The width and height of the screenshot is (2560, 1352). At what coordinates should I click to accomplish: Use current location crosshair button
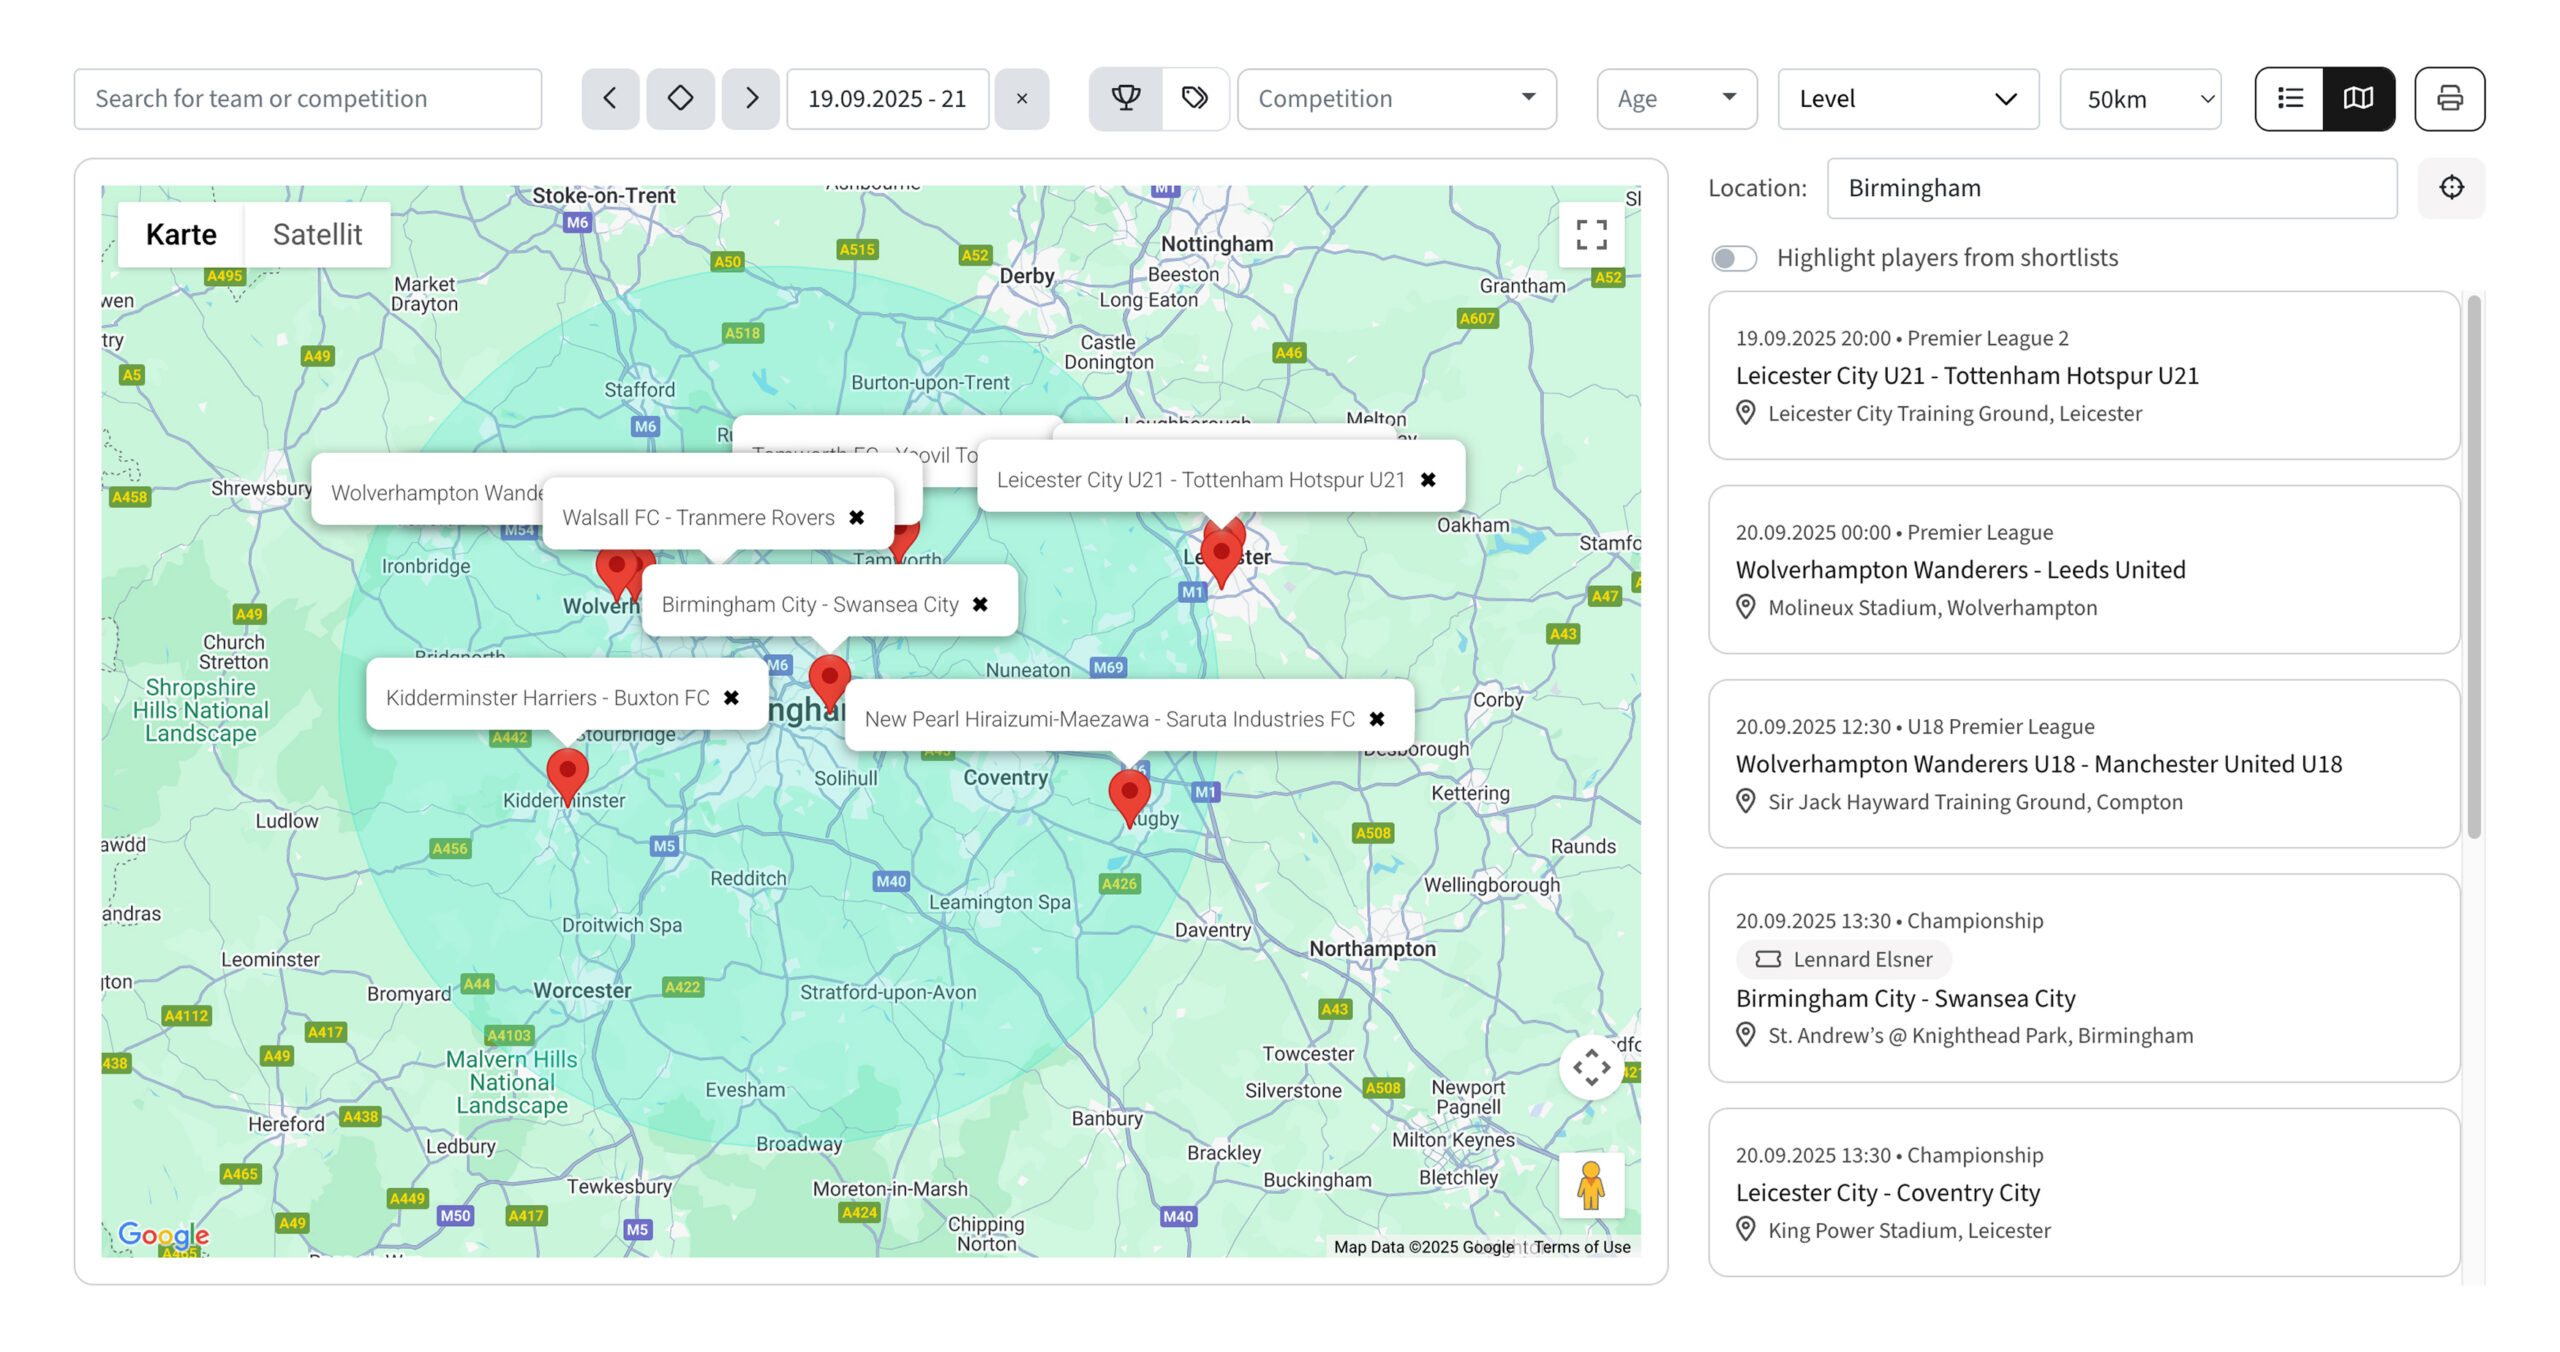tap(2452, 187)
